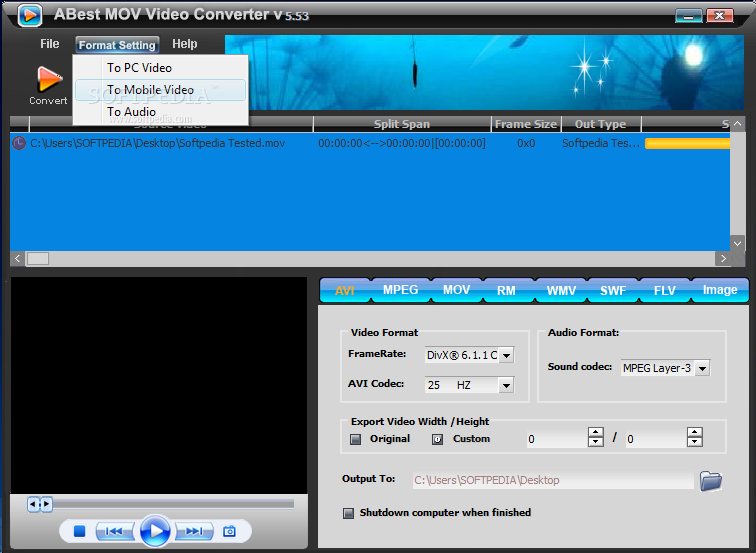Click the Frame Size column header
The height and width of the screenshot is (553, 756).
click(x=526, y=124)
